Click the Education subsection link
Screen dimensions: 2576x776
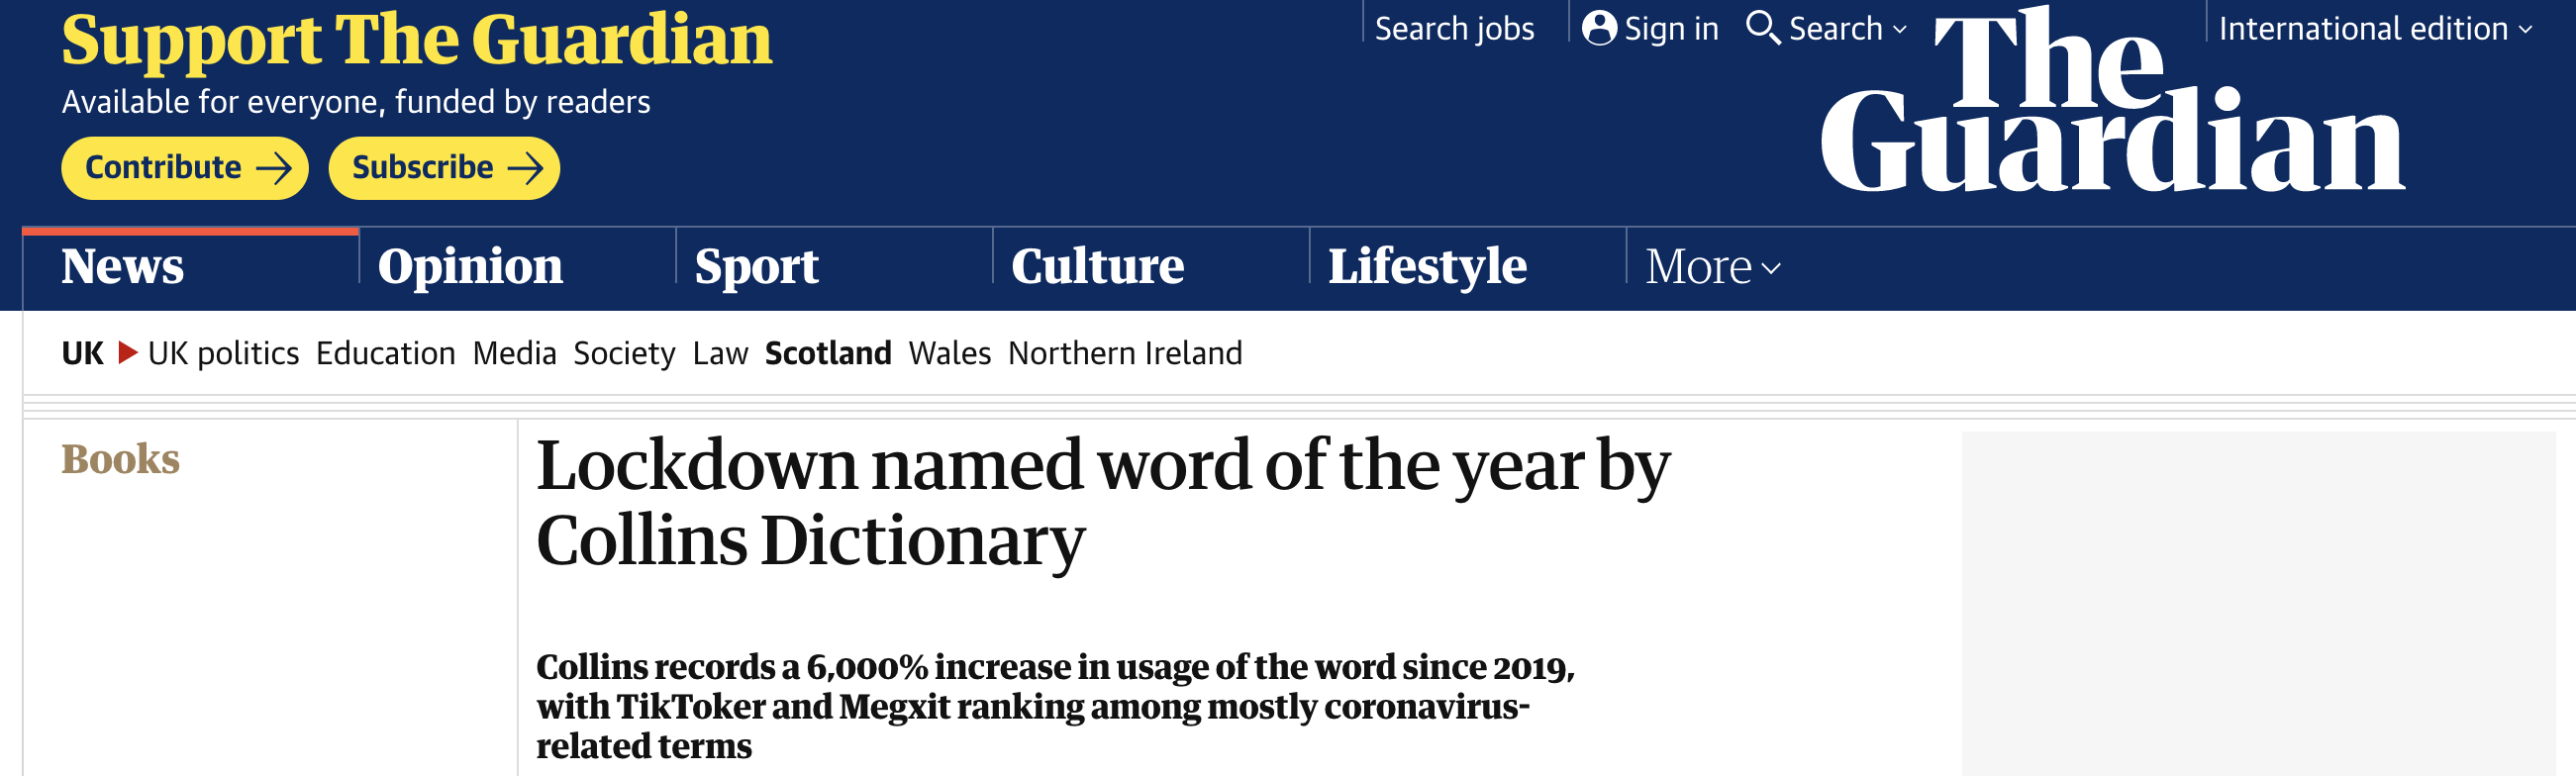pos(385,353)
